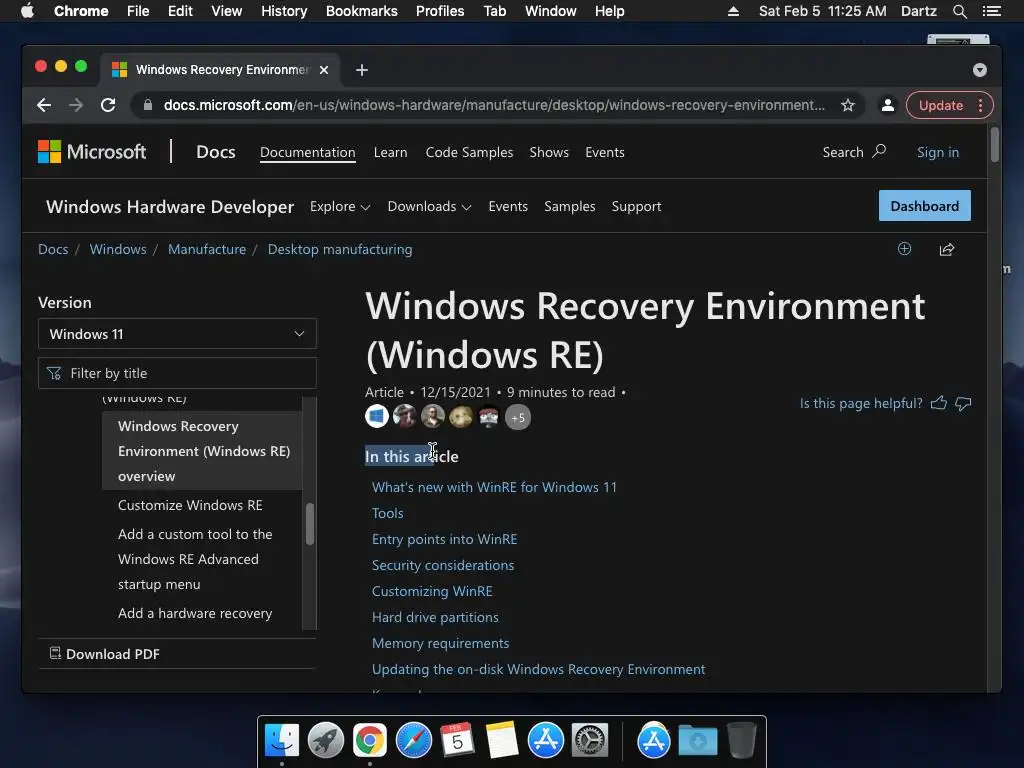Jump to Customizing WinRE
This screenshot has height=768, width=1024.
(432, 592)
